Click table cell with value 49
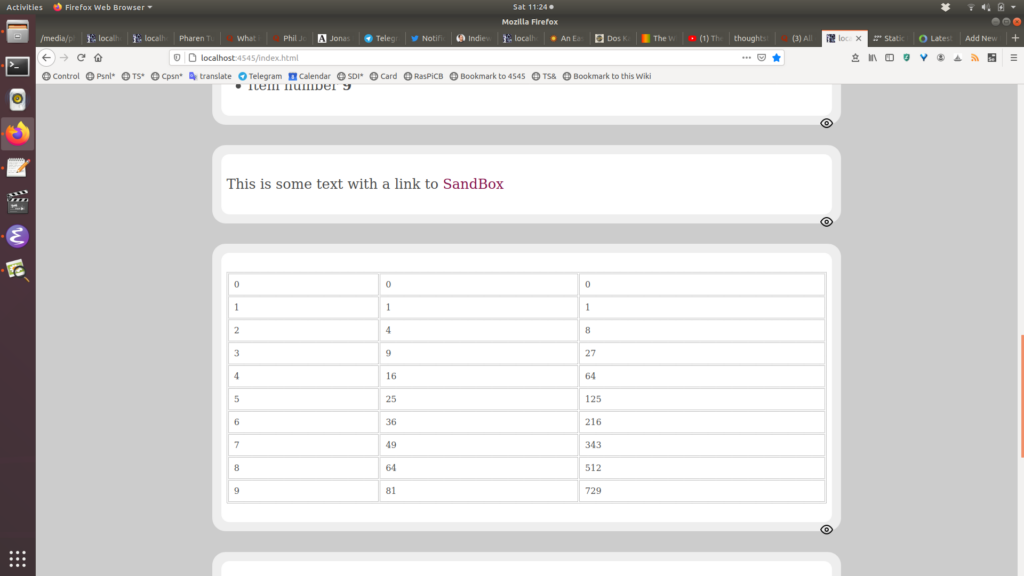This screenshot has height=576, width=1024. [478, 445]
